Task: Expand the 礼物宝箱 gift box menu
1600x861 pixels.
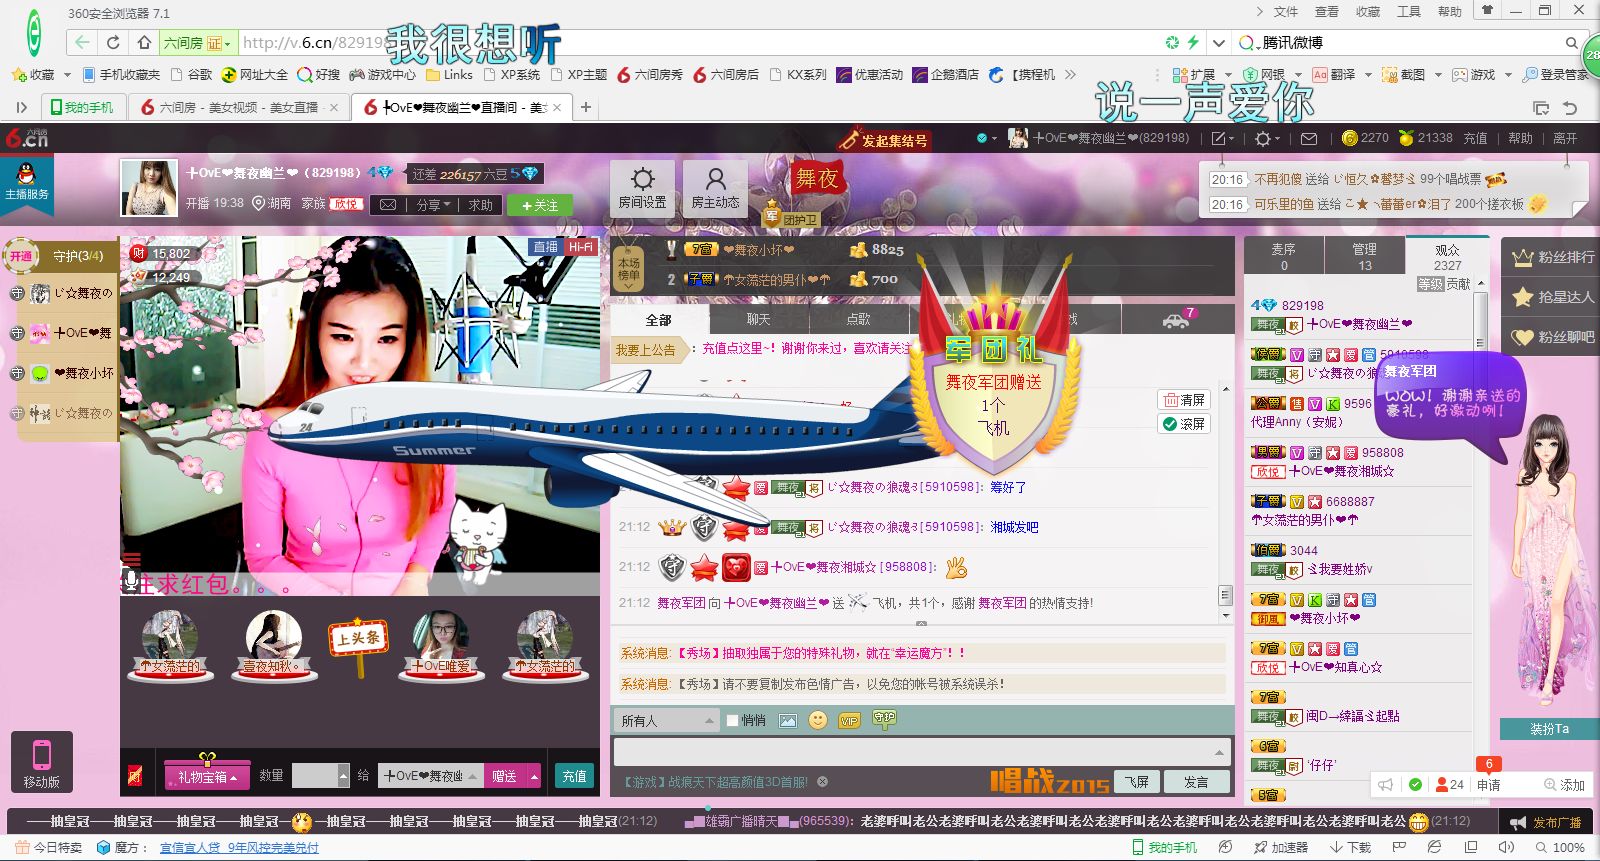Action: pyautogui.click(x=207, y=776)
